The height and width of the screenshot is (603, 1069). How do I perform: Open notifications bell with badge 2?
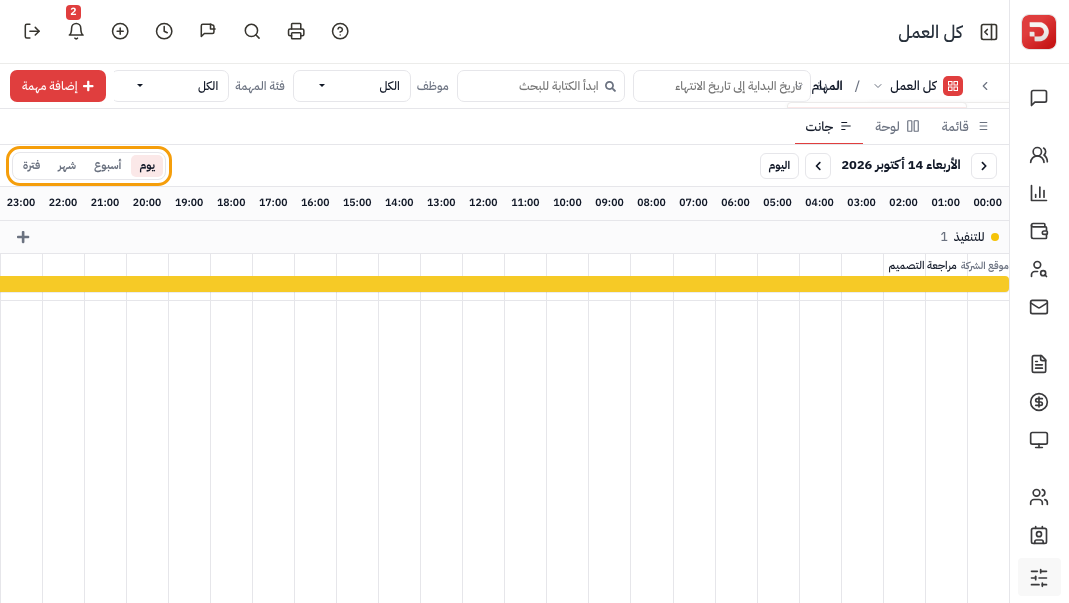coord(76,31)
